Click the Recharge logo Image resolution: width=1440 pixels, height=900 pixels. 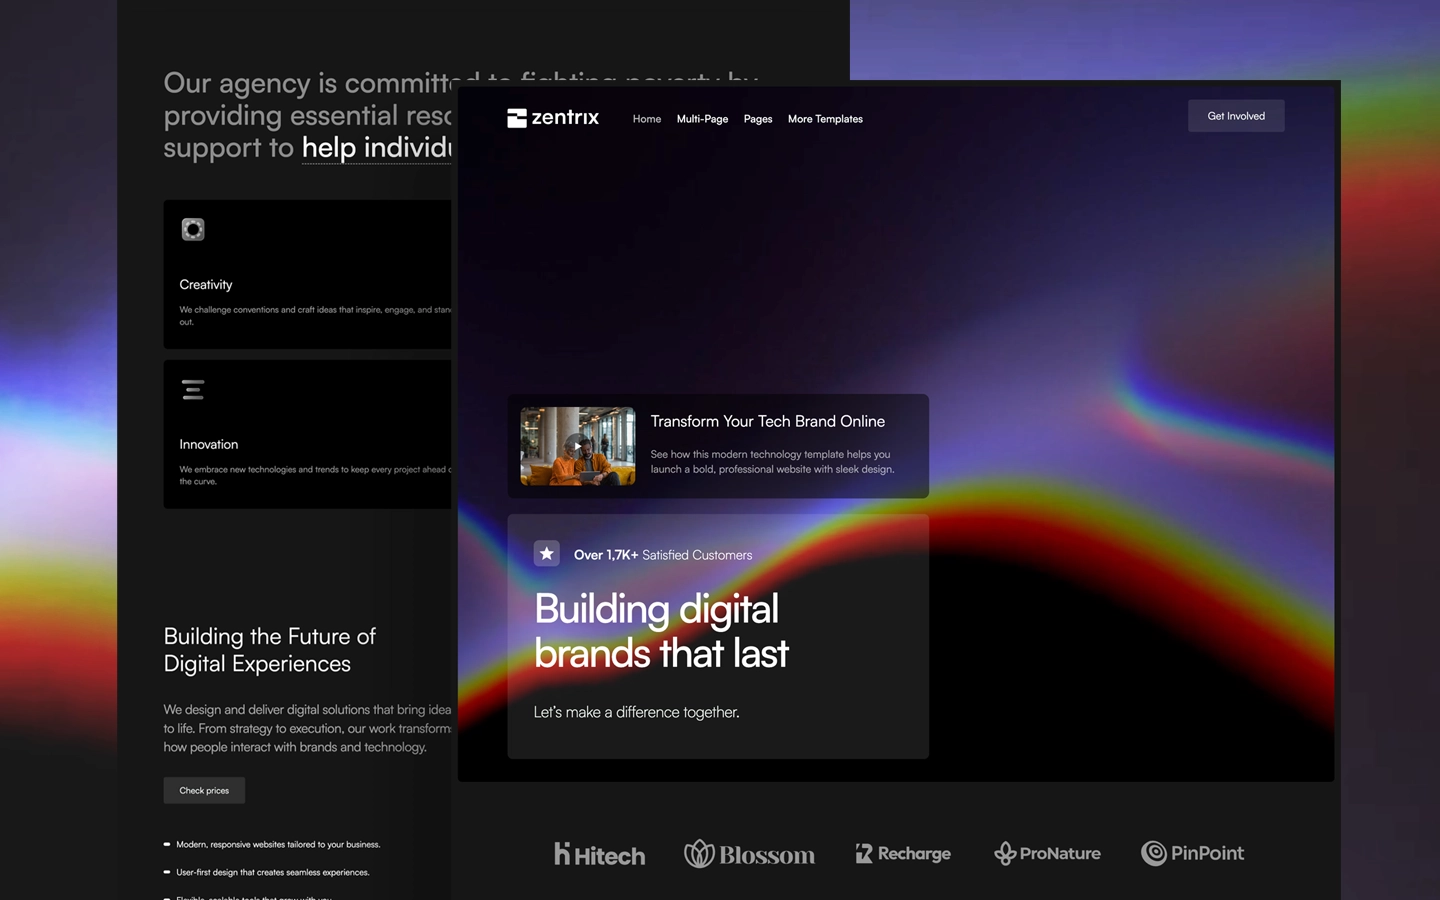coord(903,853)
